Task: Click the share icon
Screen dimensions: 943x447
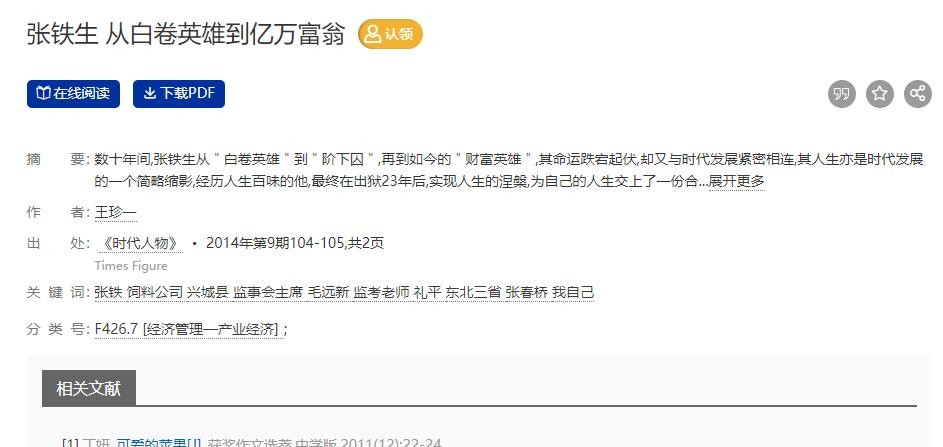Action: coord(917,94)
